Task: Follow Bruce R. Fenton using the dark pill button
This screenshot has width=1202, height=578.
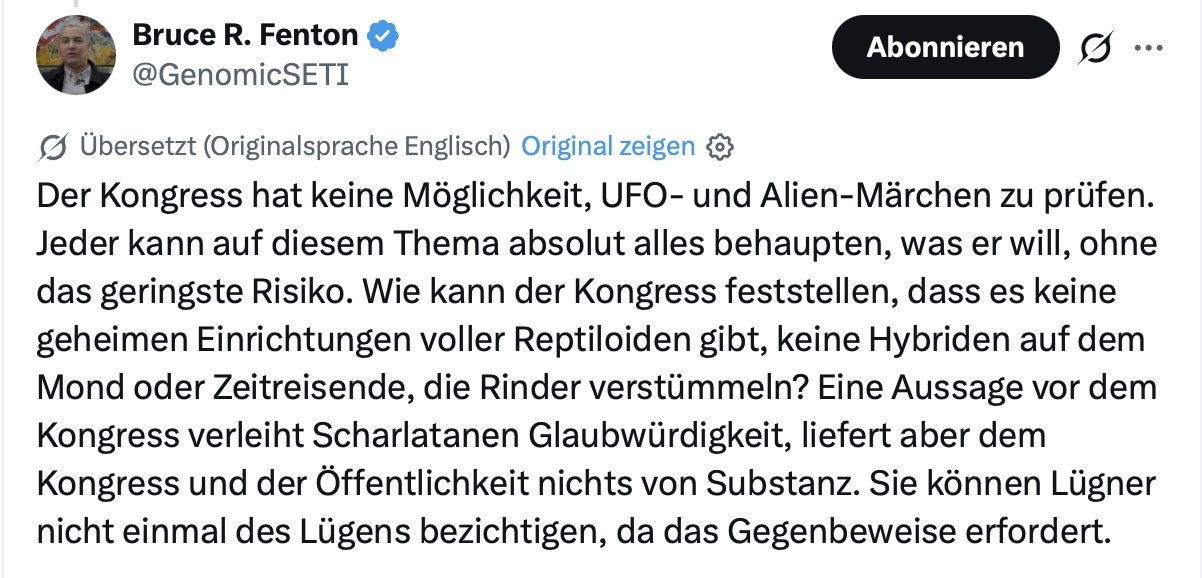Action: (945, 46)
